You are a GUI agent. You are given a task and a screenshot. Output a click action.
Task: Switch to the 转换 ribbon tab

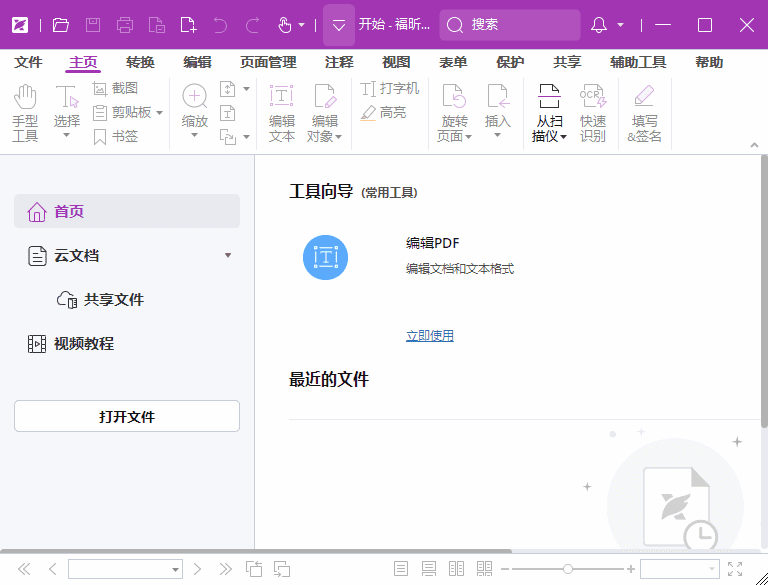coord(140,62)
